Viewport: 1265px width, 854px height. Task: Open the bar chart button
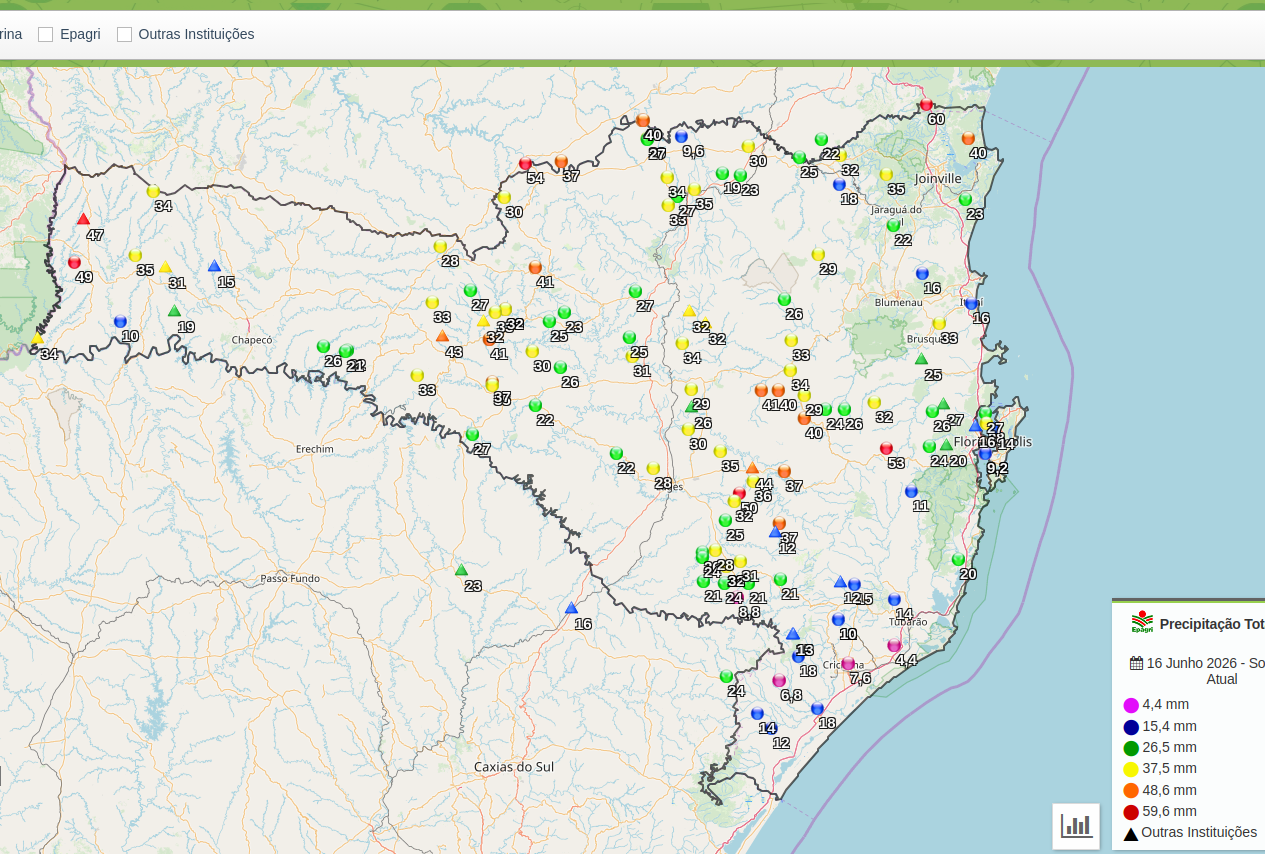coord(1076,826)
